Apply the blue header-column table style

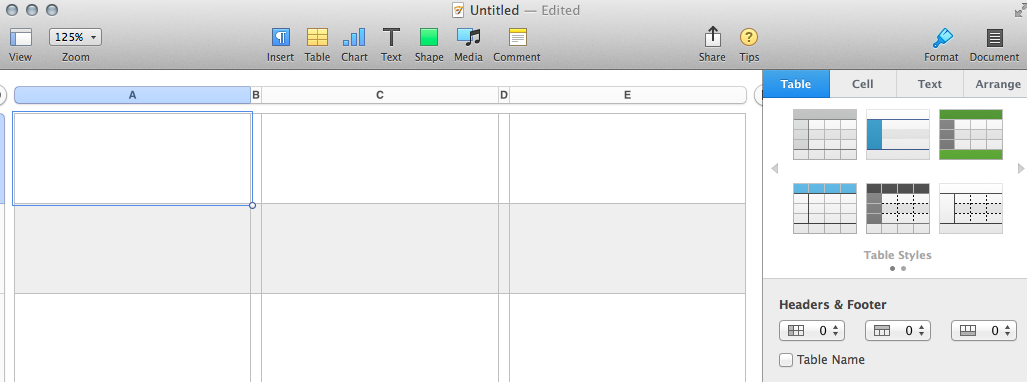coord(898,134)
